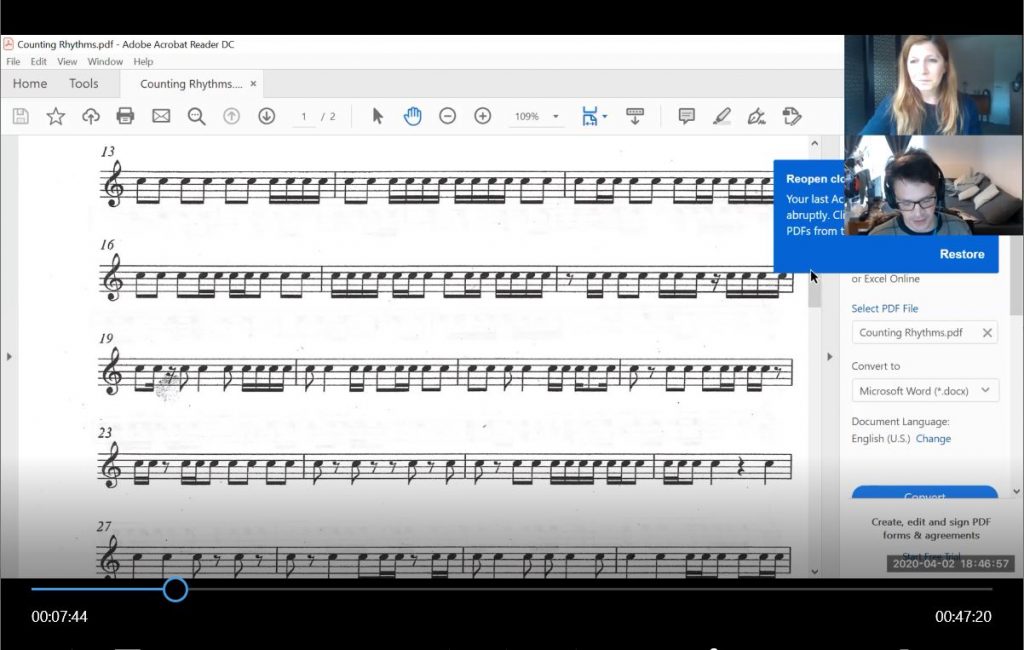Select the highlighter pen tool
Viewport: 1024px width, 650px height.
point(722,116)
